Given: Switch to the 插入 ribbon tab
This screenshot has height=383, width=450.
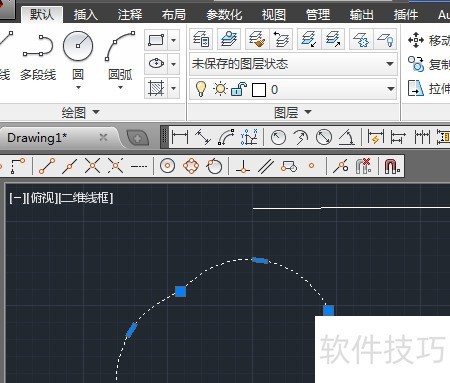Looking at the screenshot, I should click(x=86, y=15).
